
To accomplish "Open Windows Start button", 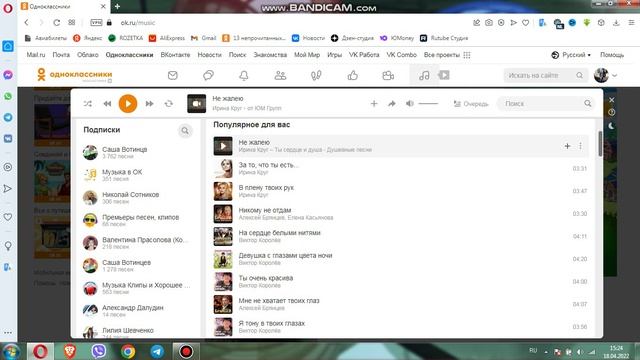I will click(10, 351).
